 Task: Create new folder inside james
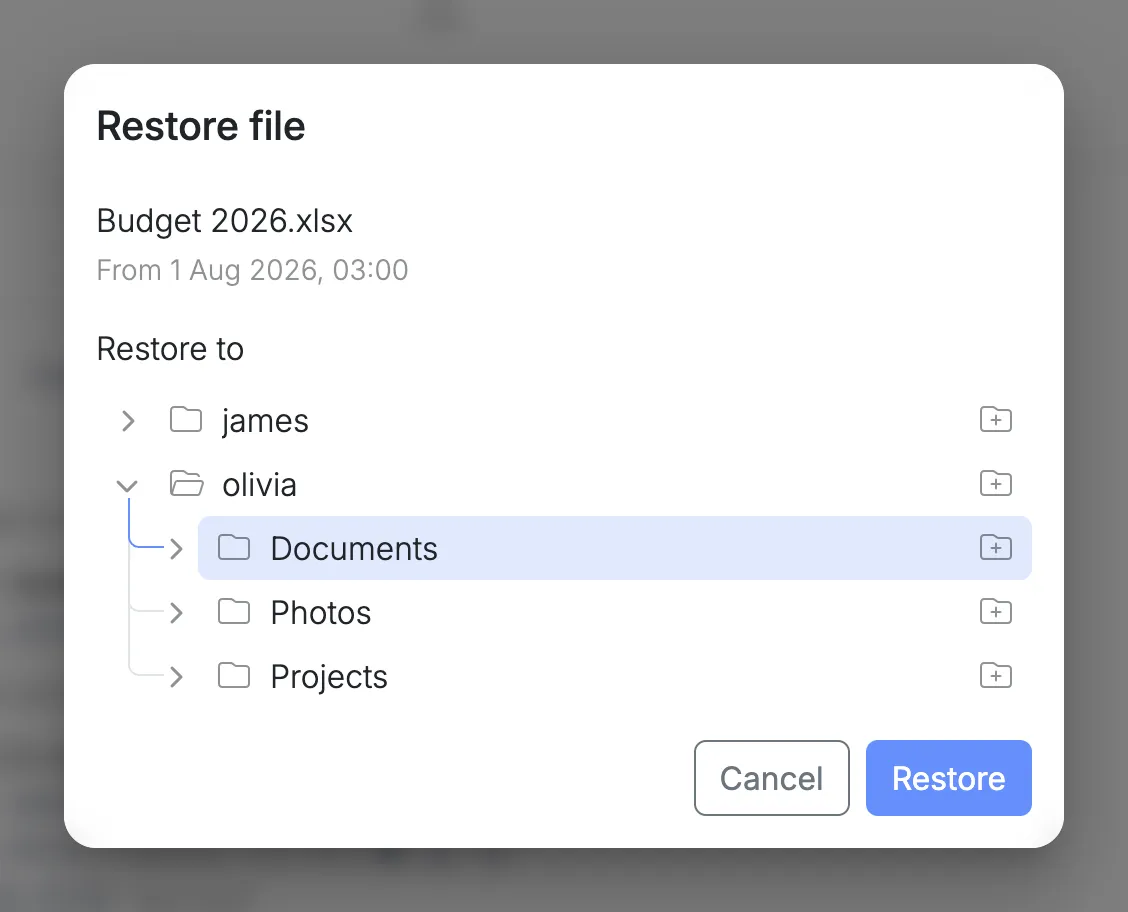(x=996, y=419)
